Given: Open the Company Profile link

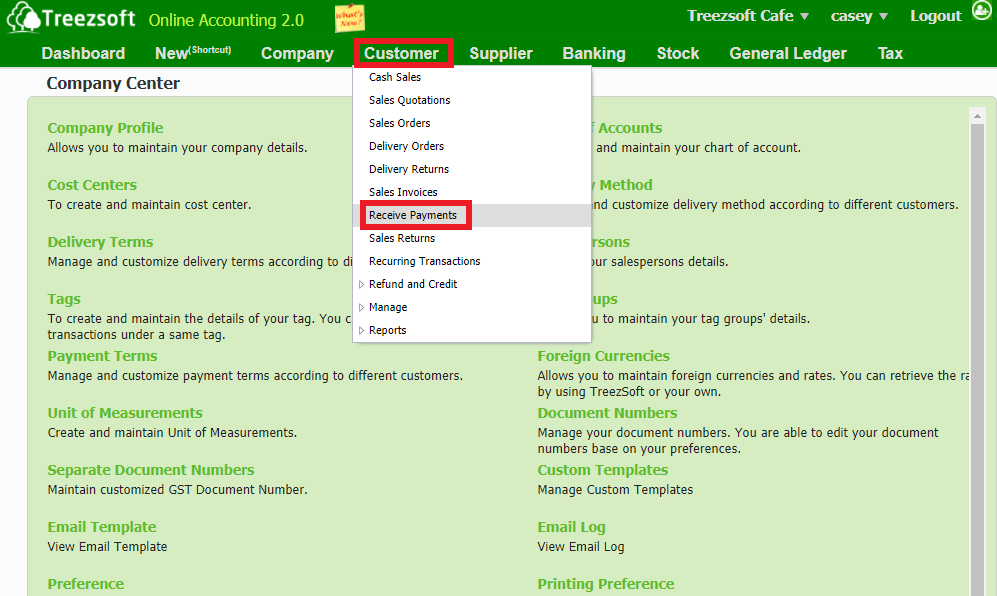Looking at the screenshot, I should (x=106, y=128).
